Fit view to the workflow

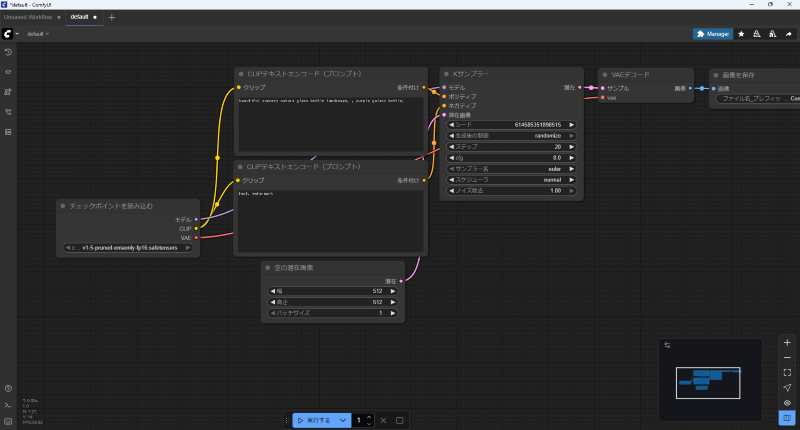(x=787, y=373)
